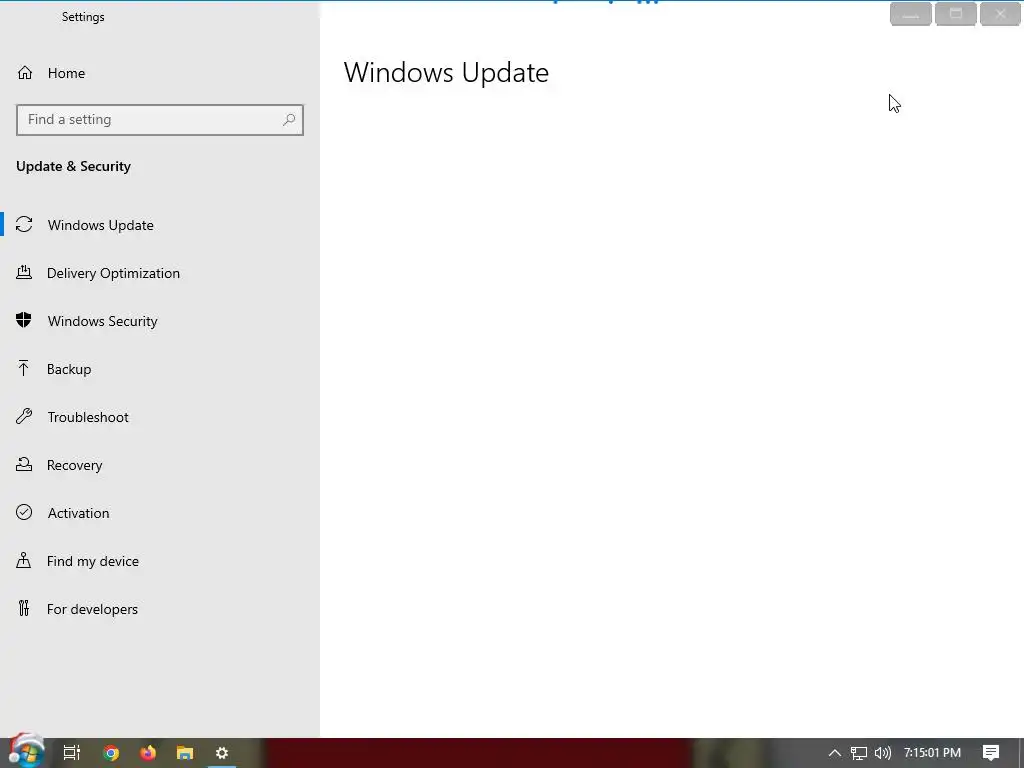Screen dimensions: 1024x768
Task: Close the Settings window
Action: pos(1000,14)
